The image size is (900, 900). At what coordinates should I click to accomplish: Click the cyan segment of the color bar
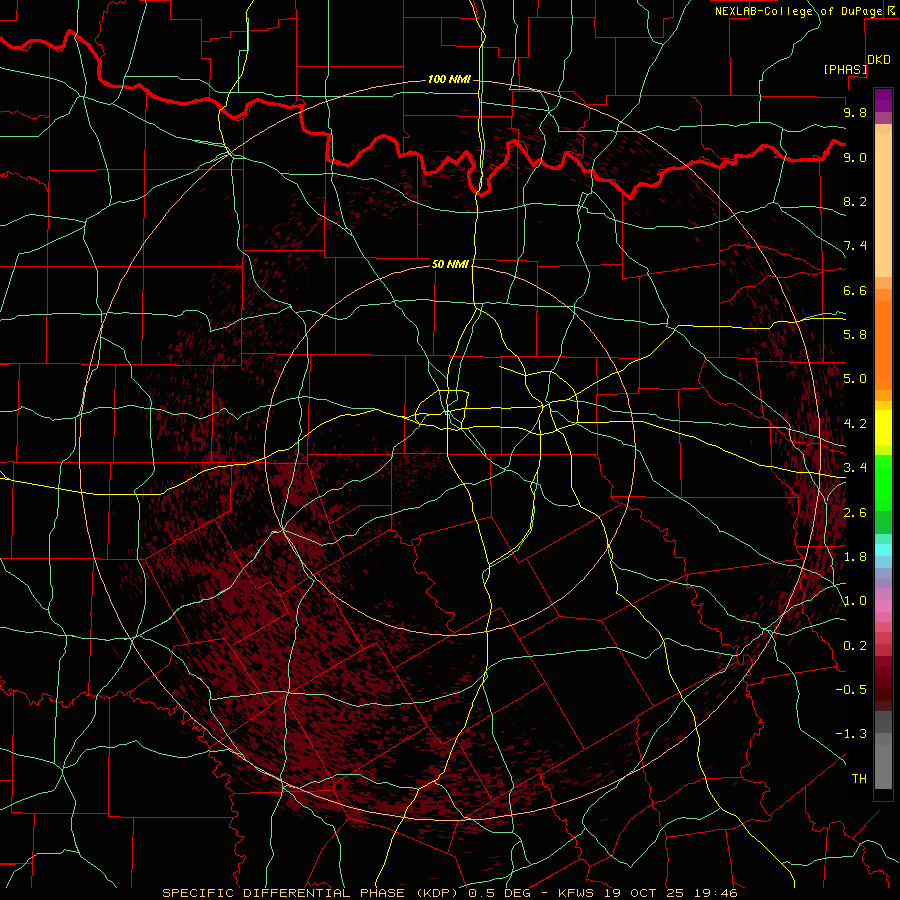coord(883,550)
